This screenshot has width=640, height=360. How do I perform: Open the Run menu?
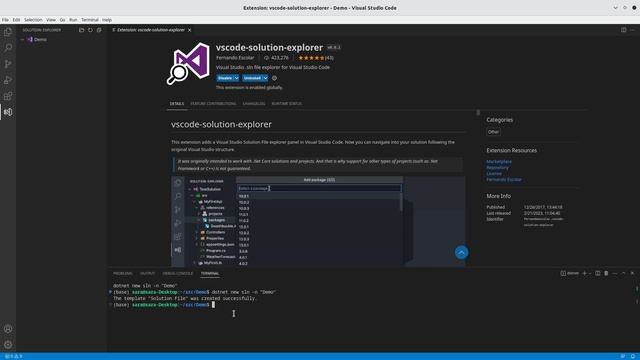(x=73, y=20)
